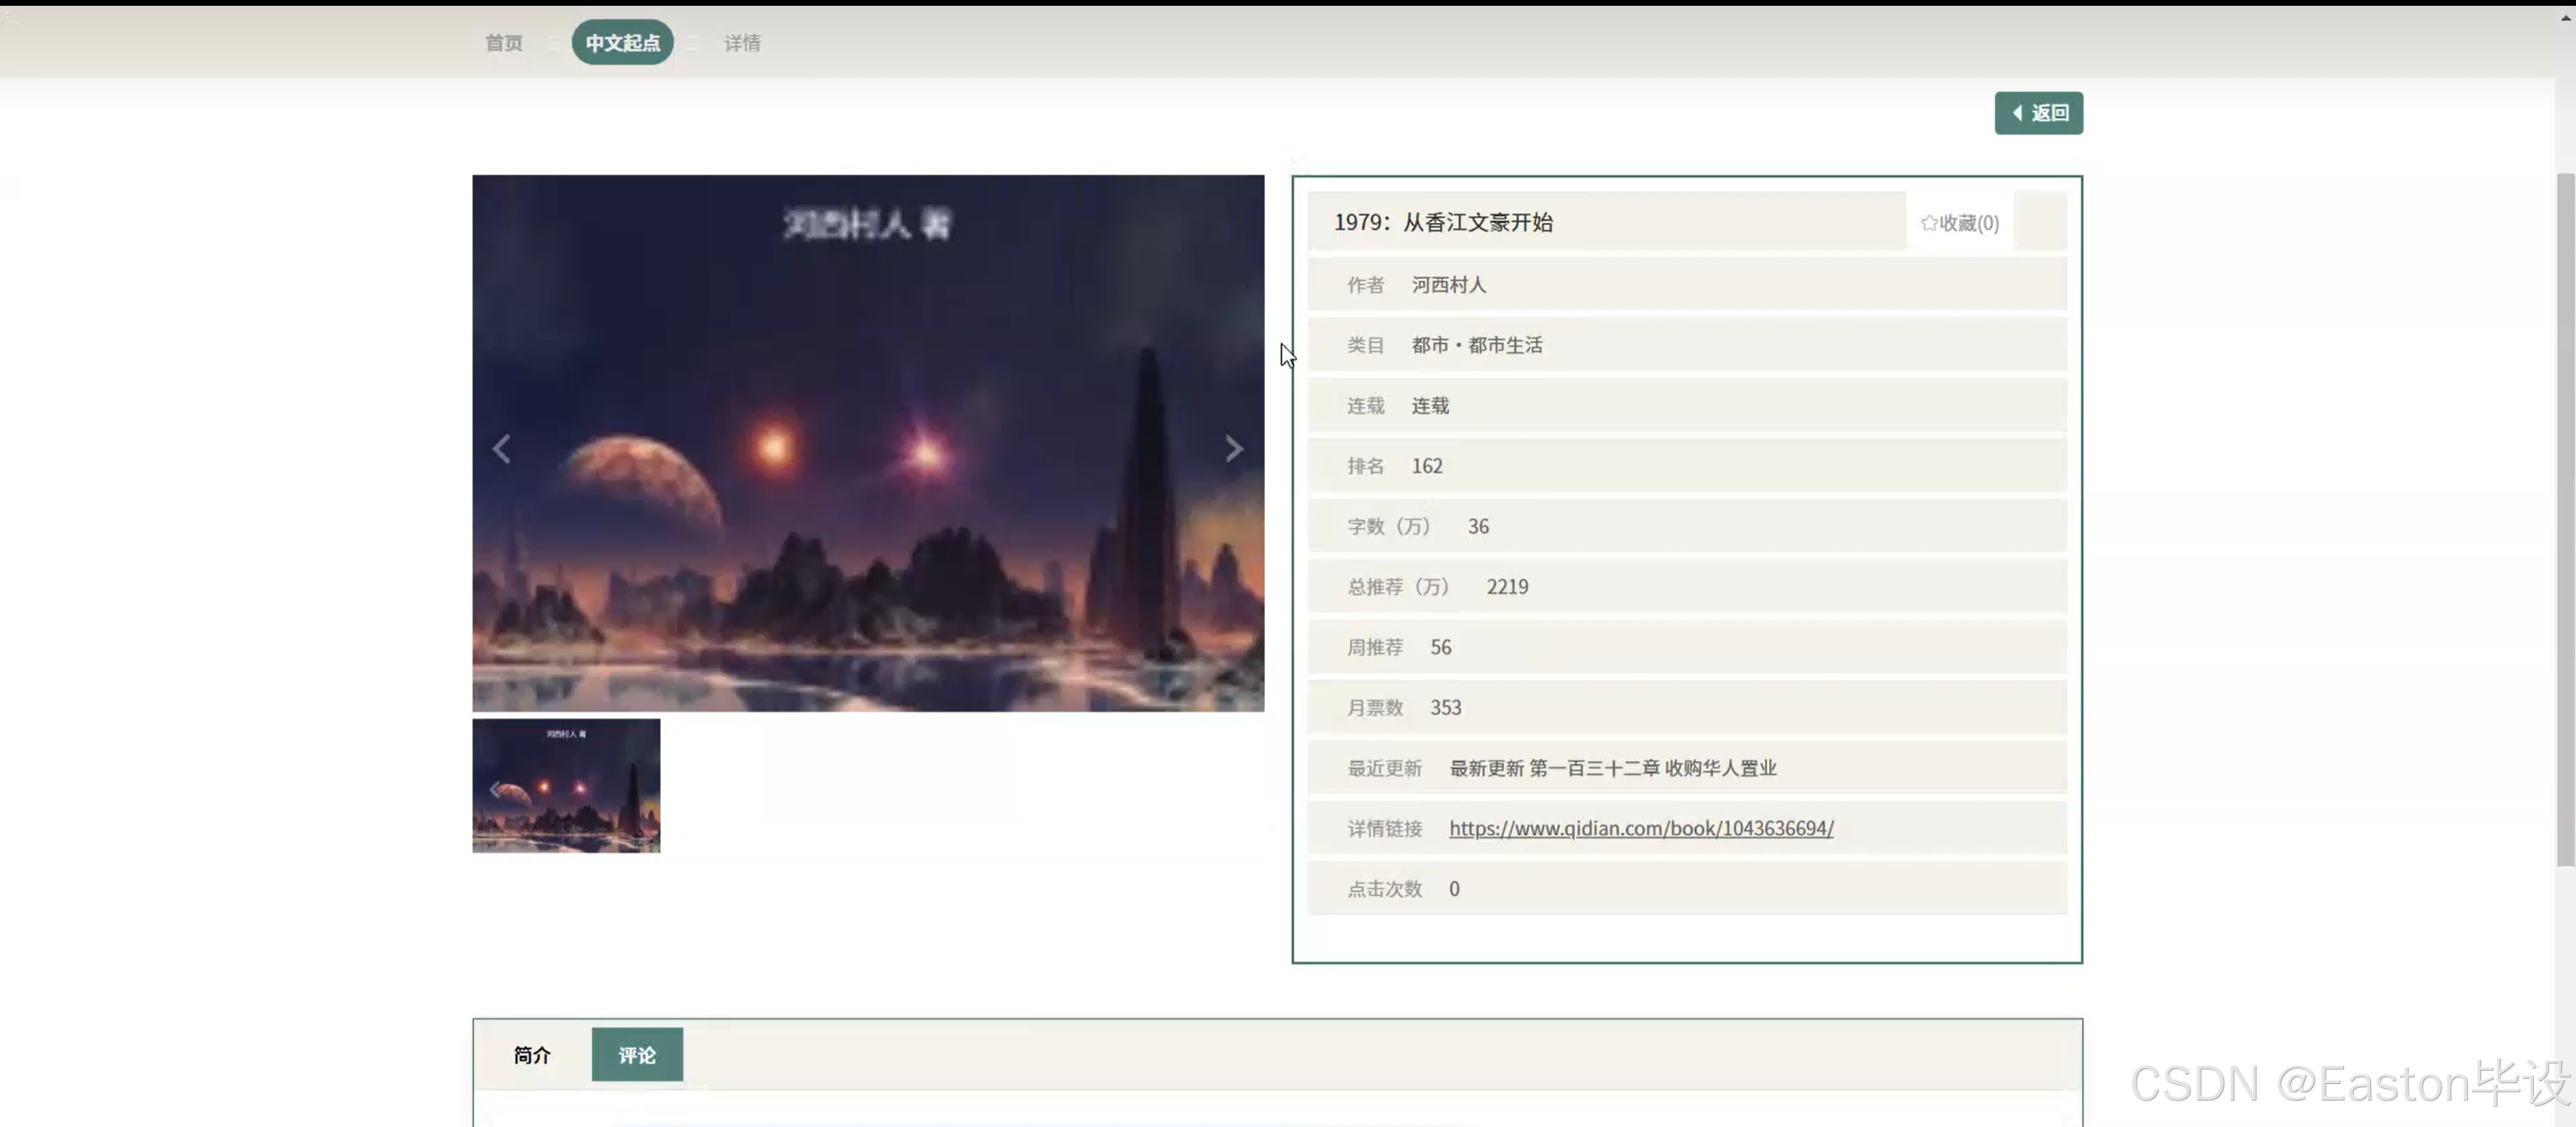Click the 最近更新 label
This screenshot has height=1127, width=2576.
point(1384,768)
